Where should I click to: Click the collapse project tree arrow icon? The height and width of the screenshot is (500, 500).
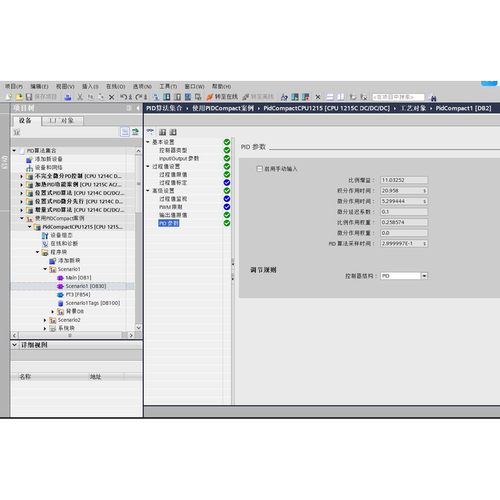[x=138, y=108]
